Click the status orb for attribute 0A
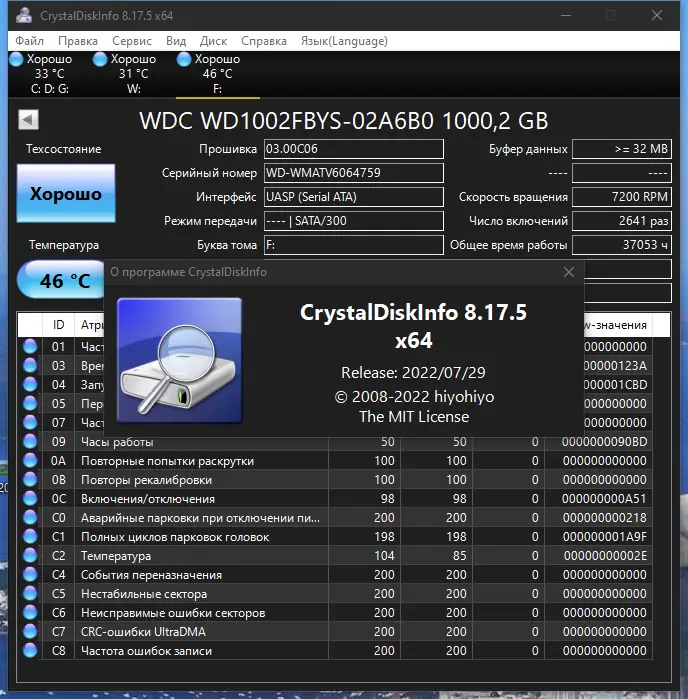Image resolution: width=688 pixels, height=699 pixels. 30,461
